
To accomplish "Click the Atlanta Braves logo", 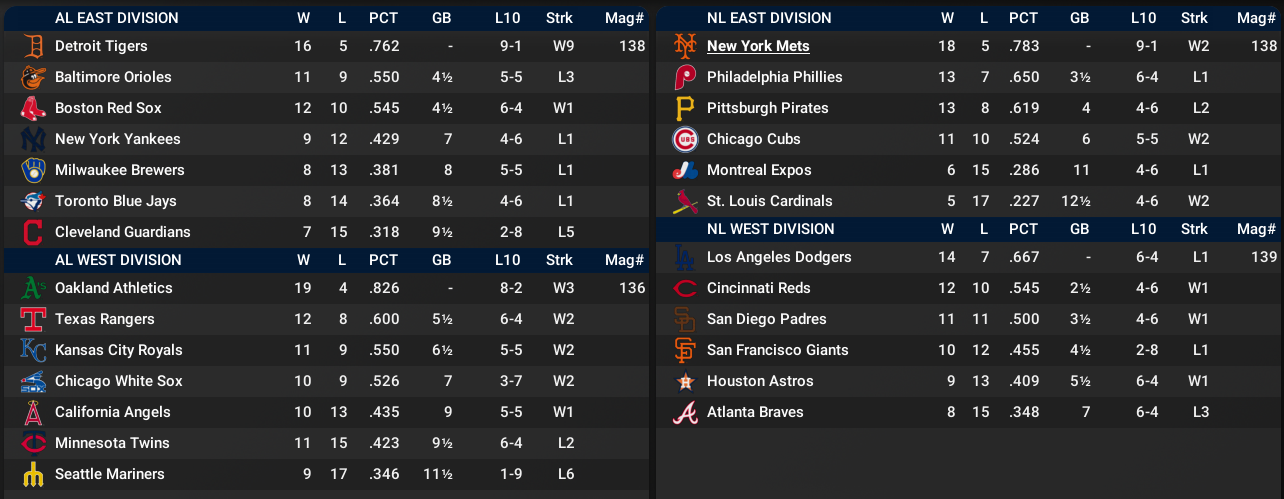I will [685, 412].
